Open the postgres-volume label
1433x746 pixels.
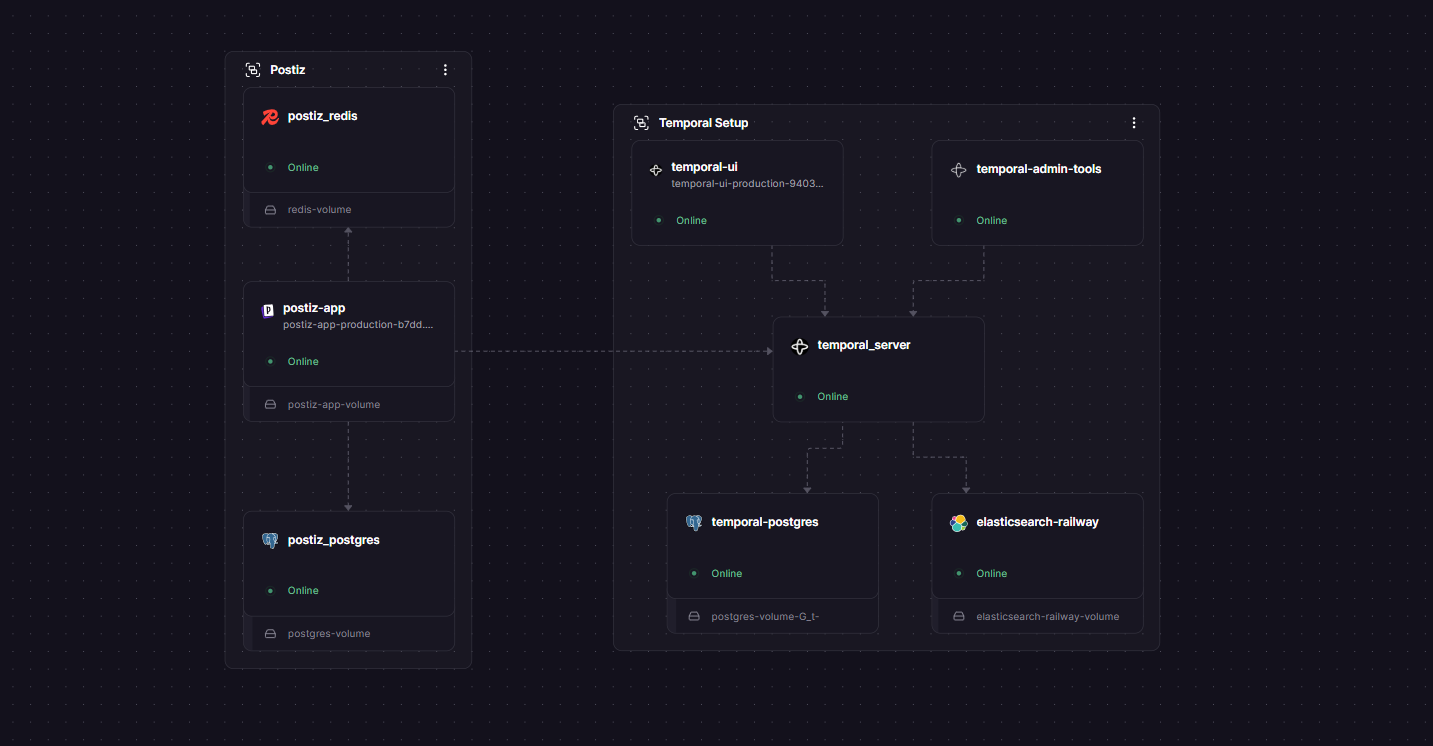pos(329,634)
